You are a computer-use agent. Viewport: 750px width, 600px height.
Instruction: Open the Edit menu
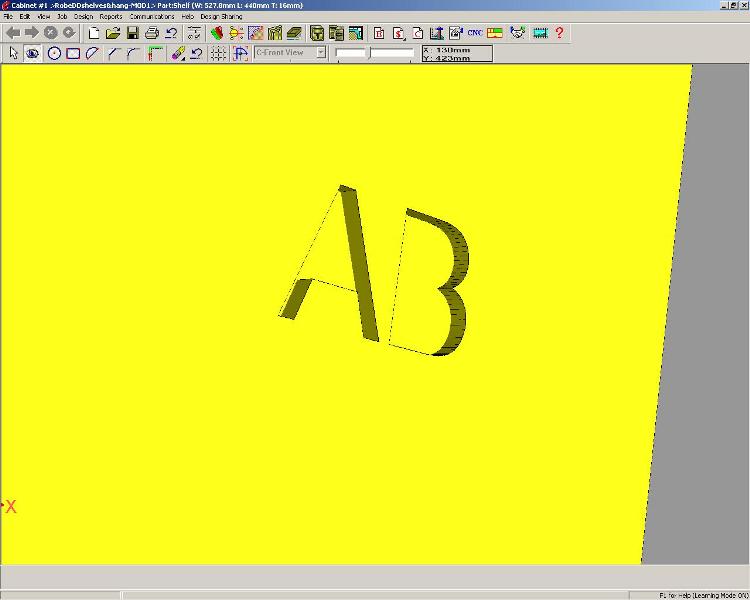point(24,16)
